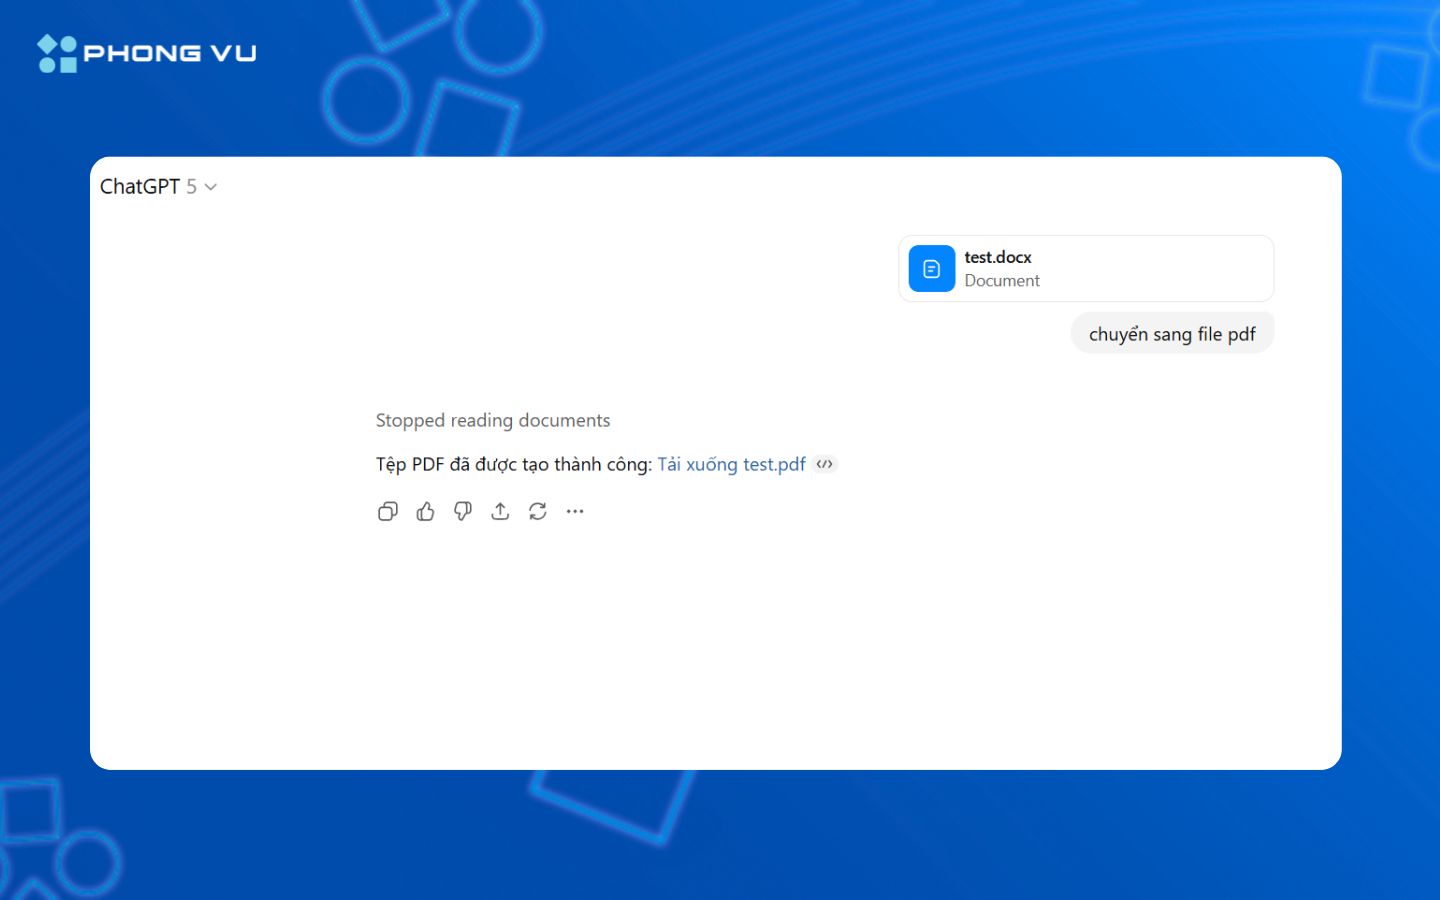1440x900 pixels.
Task: Click the Phong Vu brand text
Action: point(170,53)
